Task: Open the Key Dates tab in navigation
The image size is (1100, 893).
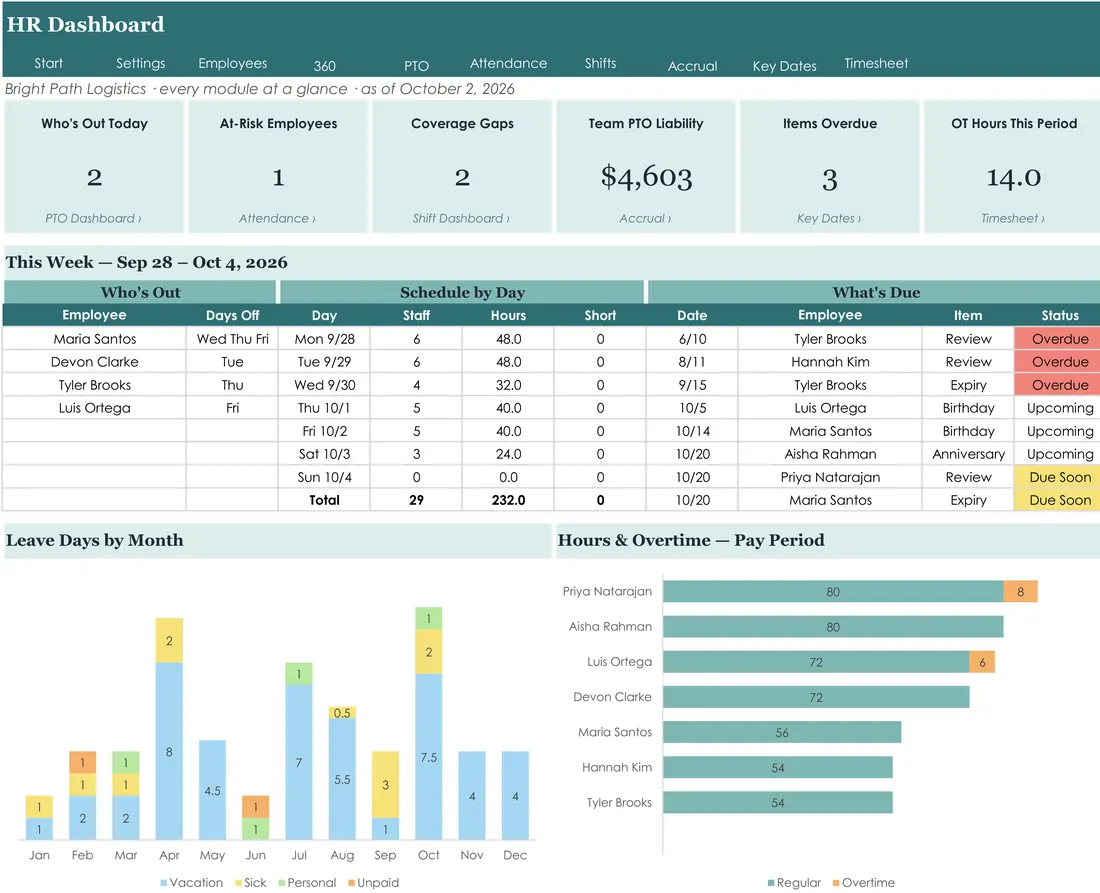Action: coord(784,66)
